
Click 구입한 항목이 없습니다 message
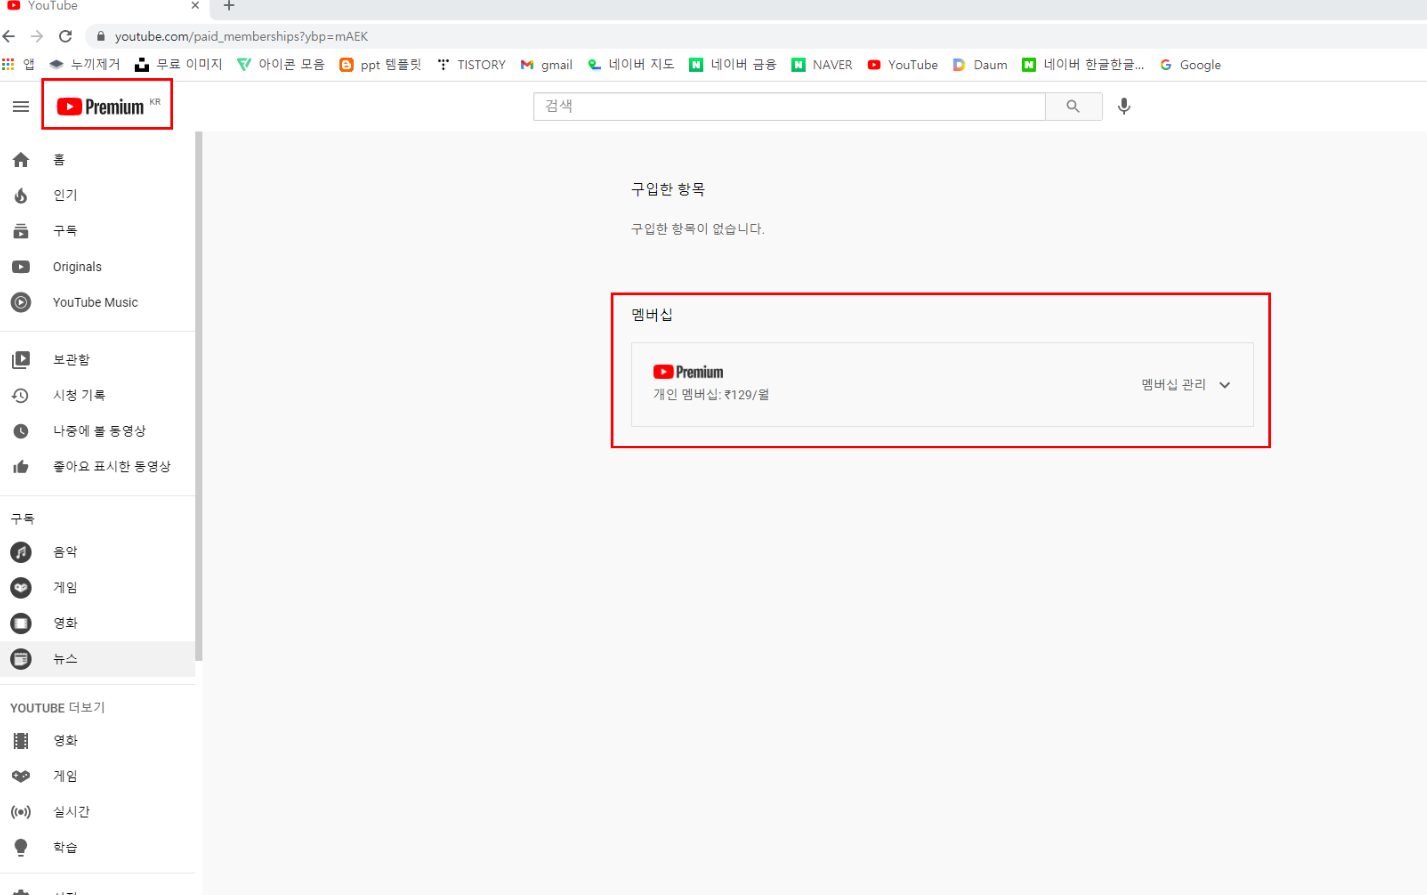[698, 229]
